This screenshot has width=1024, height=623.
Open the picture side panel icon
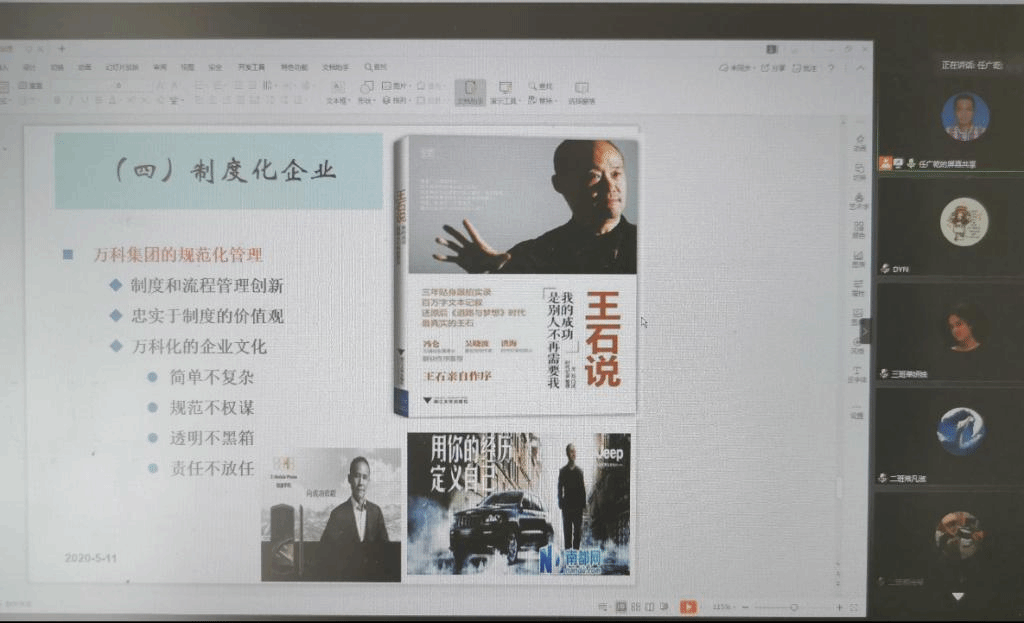pyautogui.click(x=857, y=317)
